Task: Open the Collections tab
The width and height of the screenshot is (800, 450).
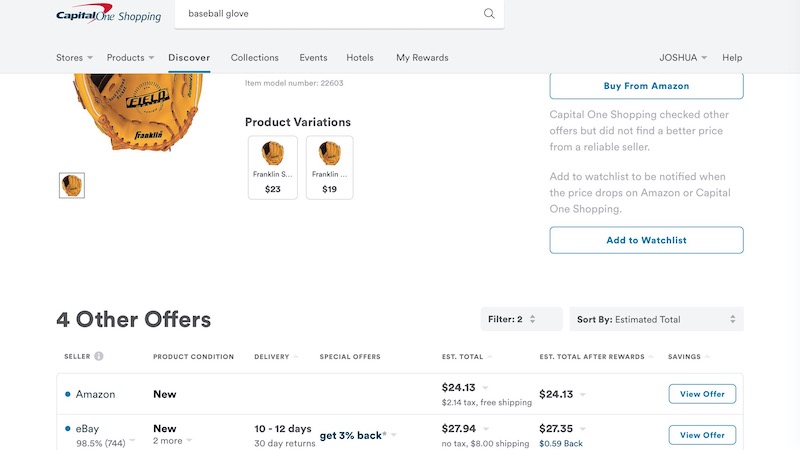Action: (255, 58)
